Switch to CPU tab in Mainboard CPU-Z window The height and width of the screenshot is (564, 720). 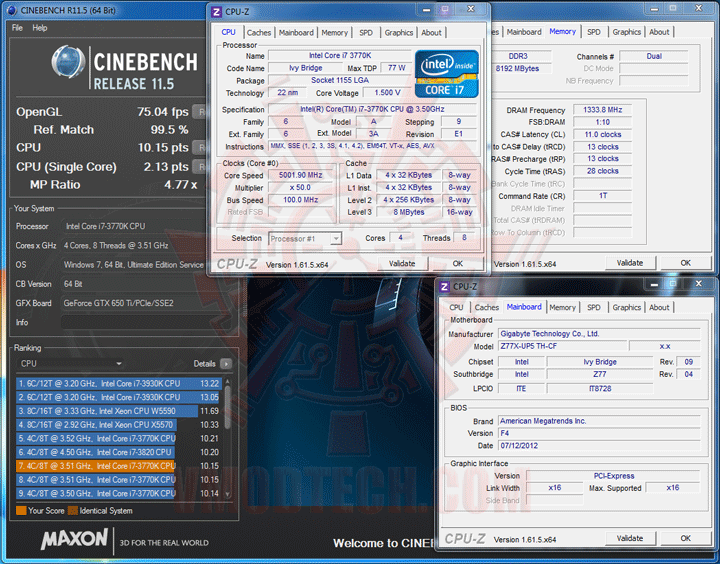pos(456,308)
